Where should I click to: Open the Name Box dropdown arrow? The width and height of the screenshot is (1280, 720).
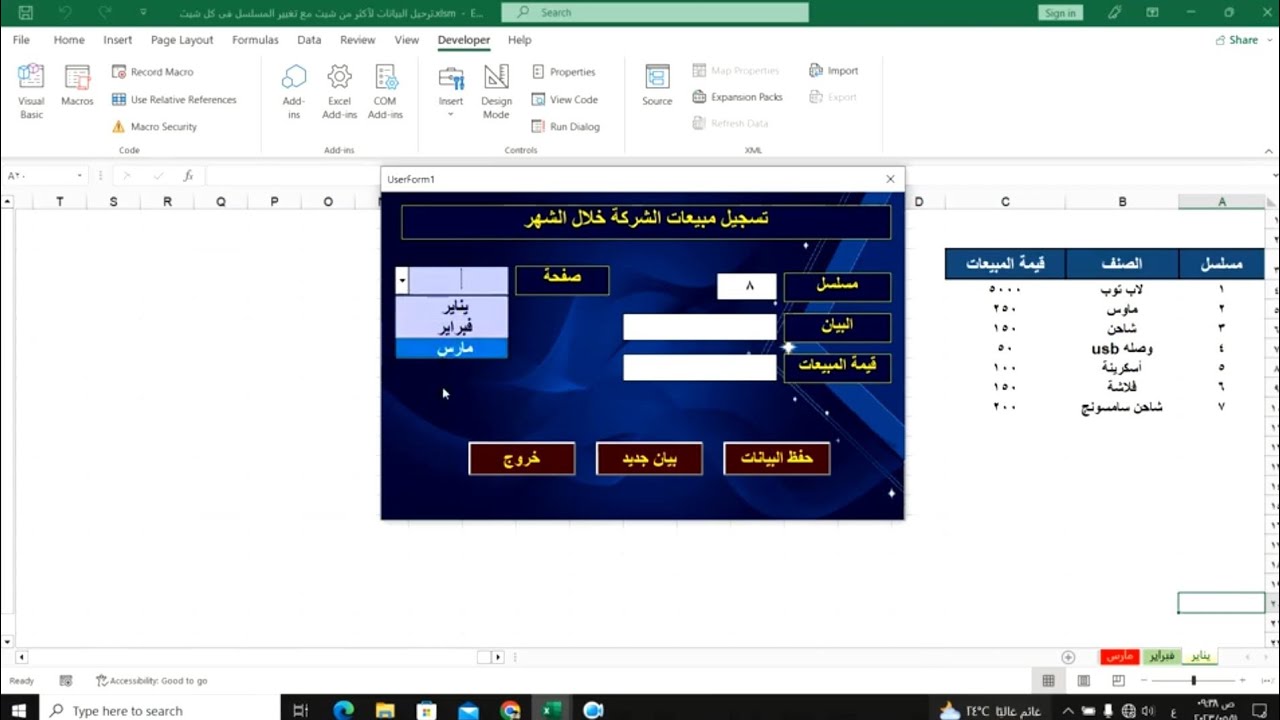point(79,176)
